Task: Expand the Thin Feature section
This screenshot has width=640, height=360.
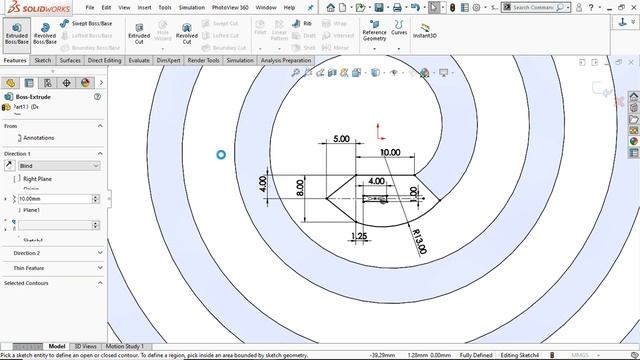Action: 100,268
